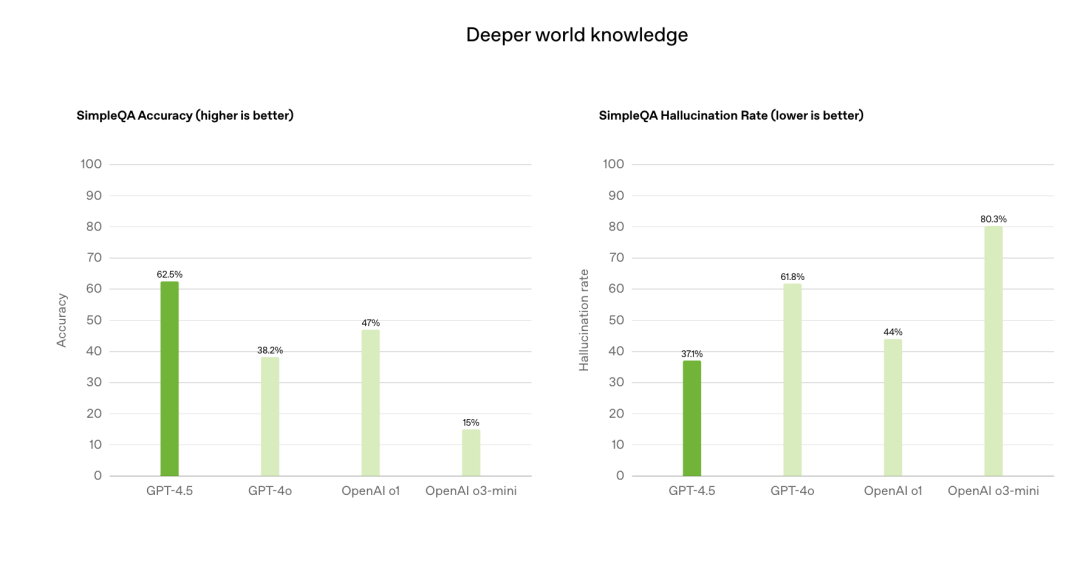Select the GPT-4o bar in Accuracy chart
Screen dimensions: 1080x583
(x=270, y=416)
